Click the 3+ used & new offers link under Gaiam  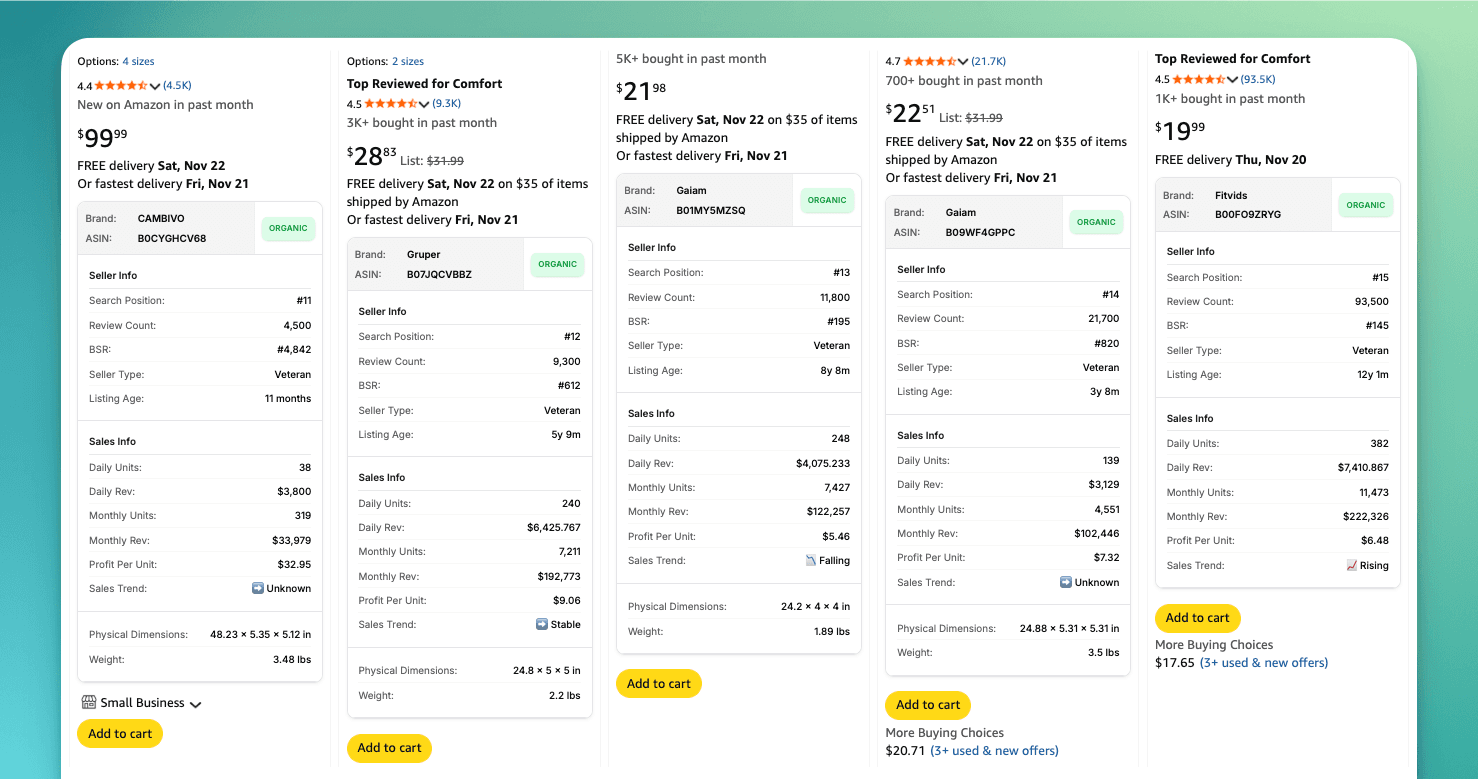click(994, 750)
